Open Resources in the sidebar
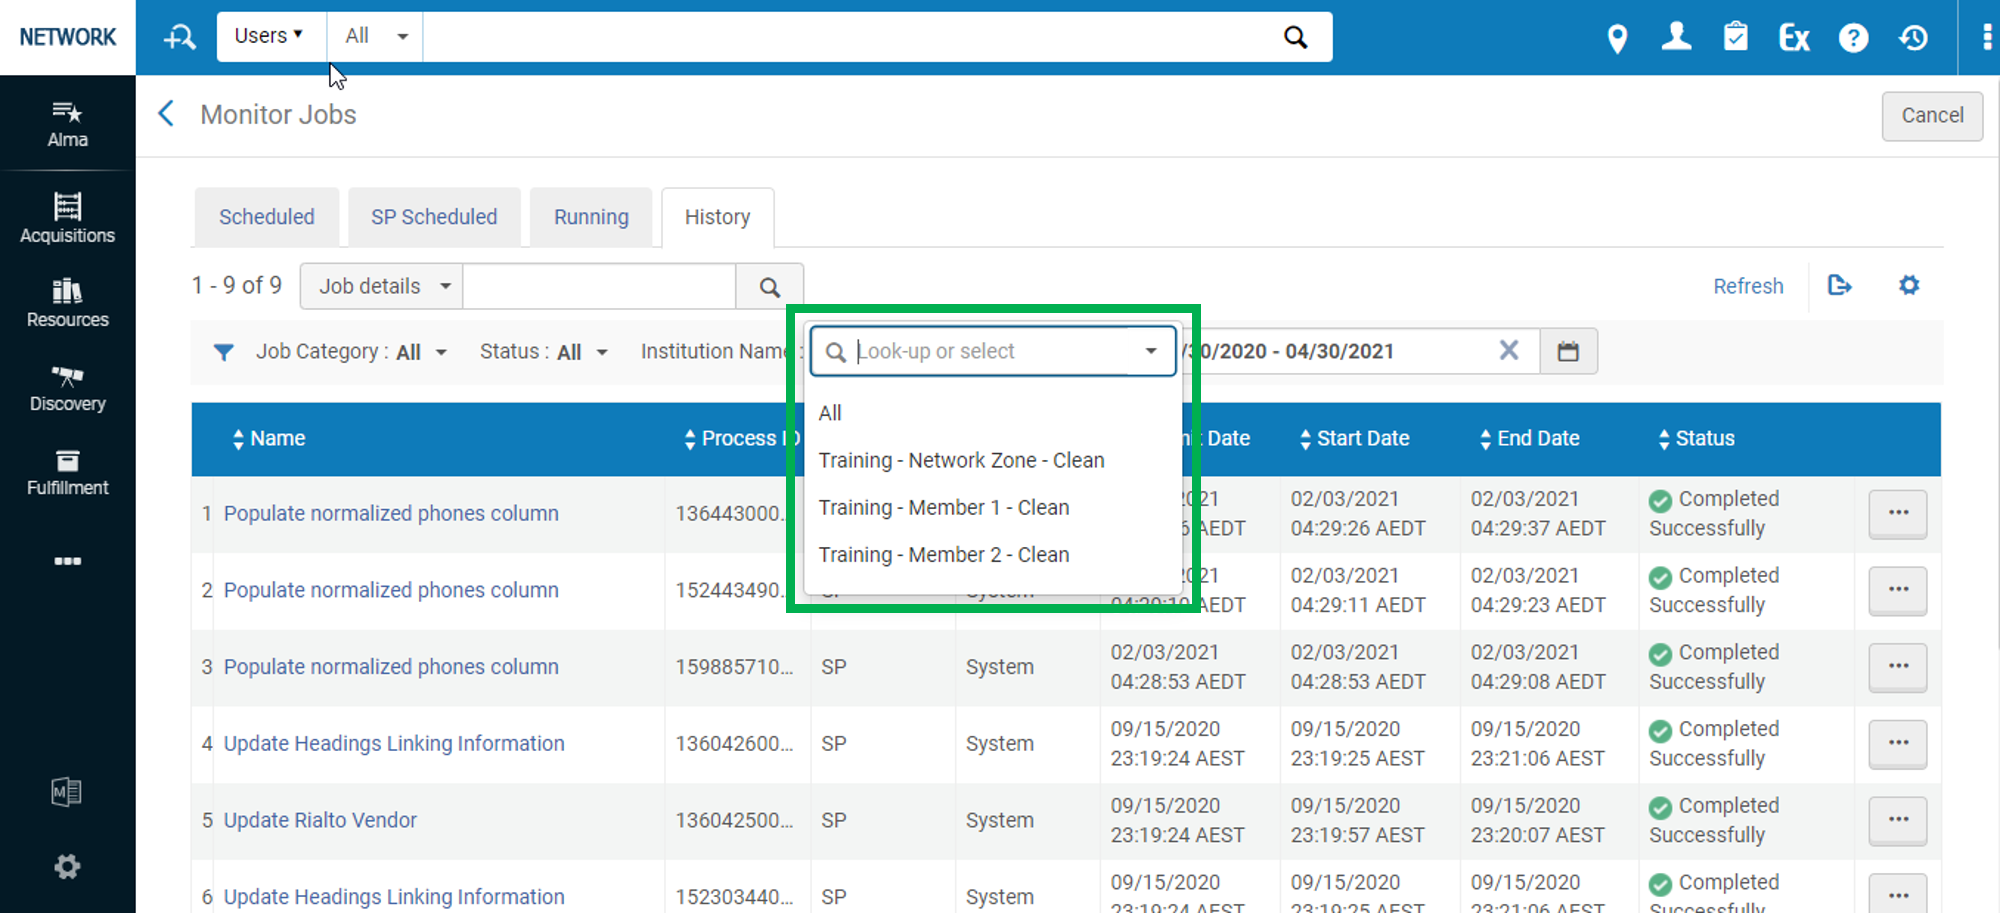This screenshot has width=2000, height=913. [67, 303]
